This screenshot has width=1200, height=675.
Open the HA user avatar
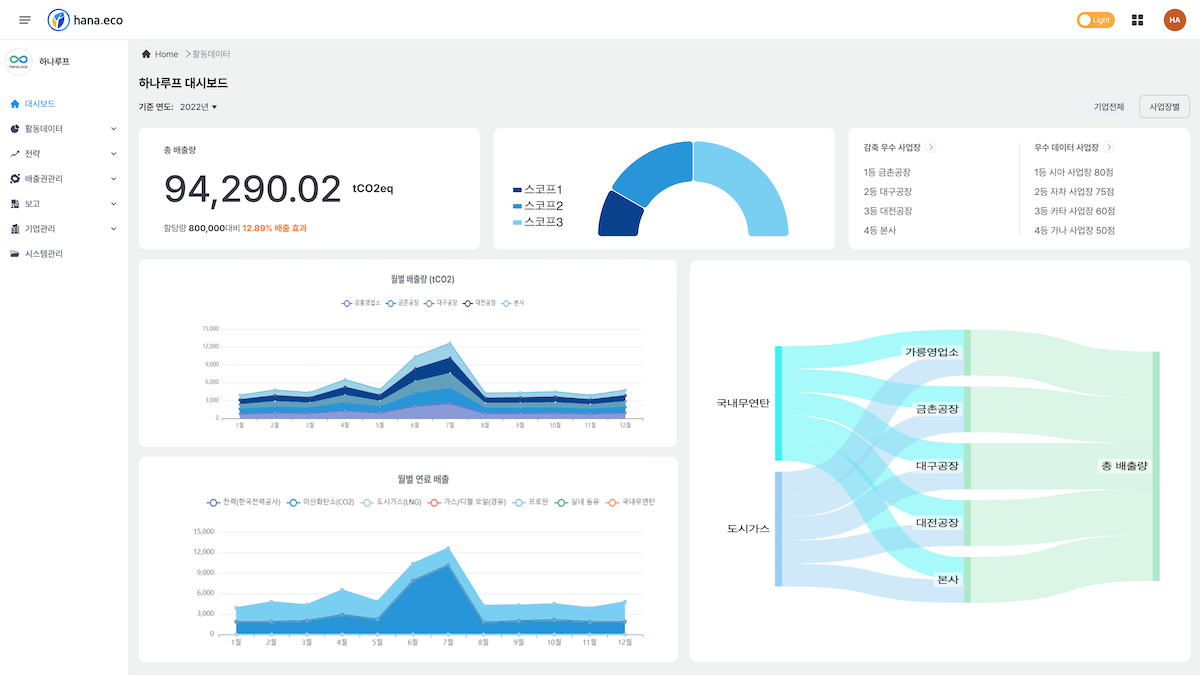click(1174, 20)
